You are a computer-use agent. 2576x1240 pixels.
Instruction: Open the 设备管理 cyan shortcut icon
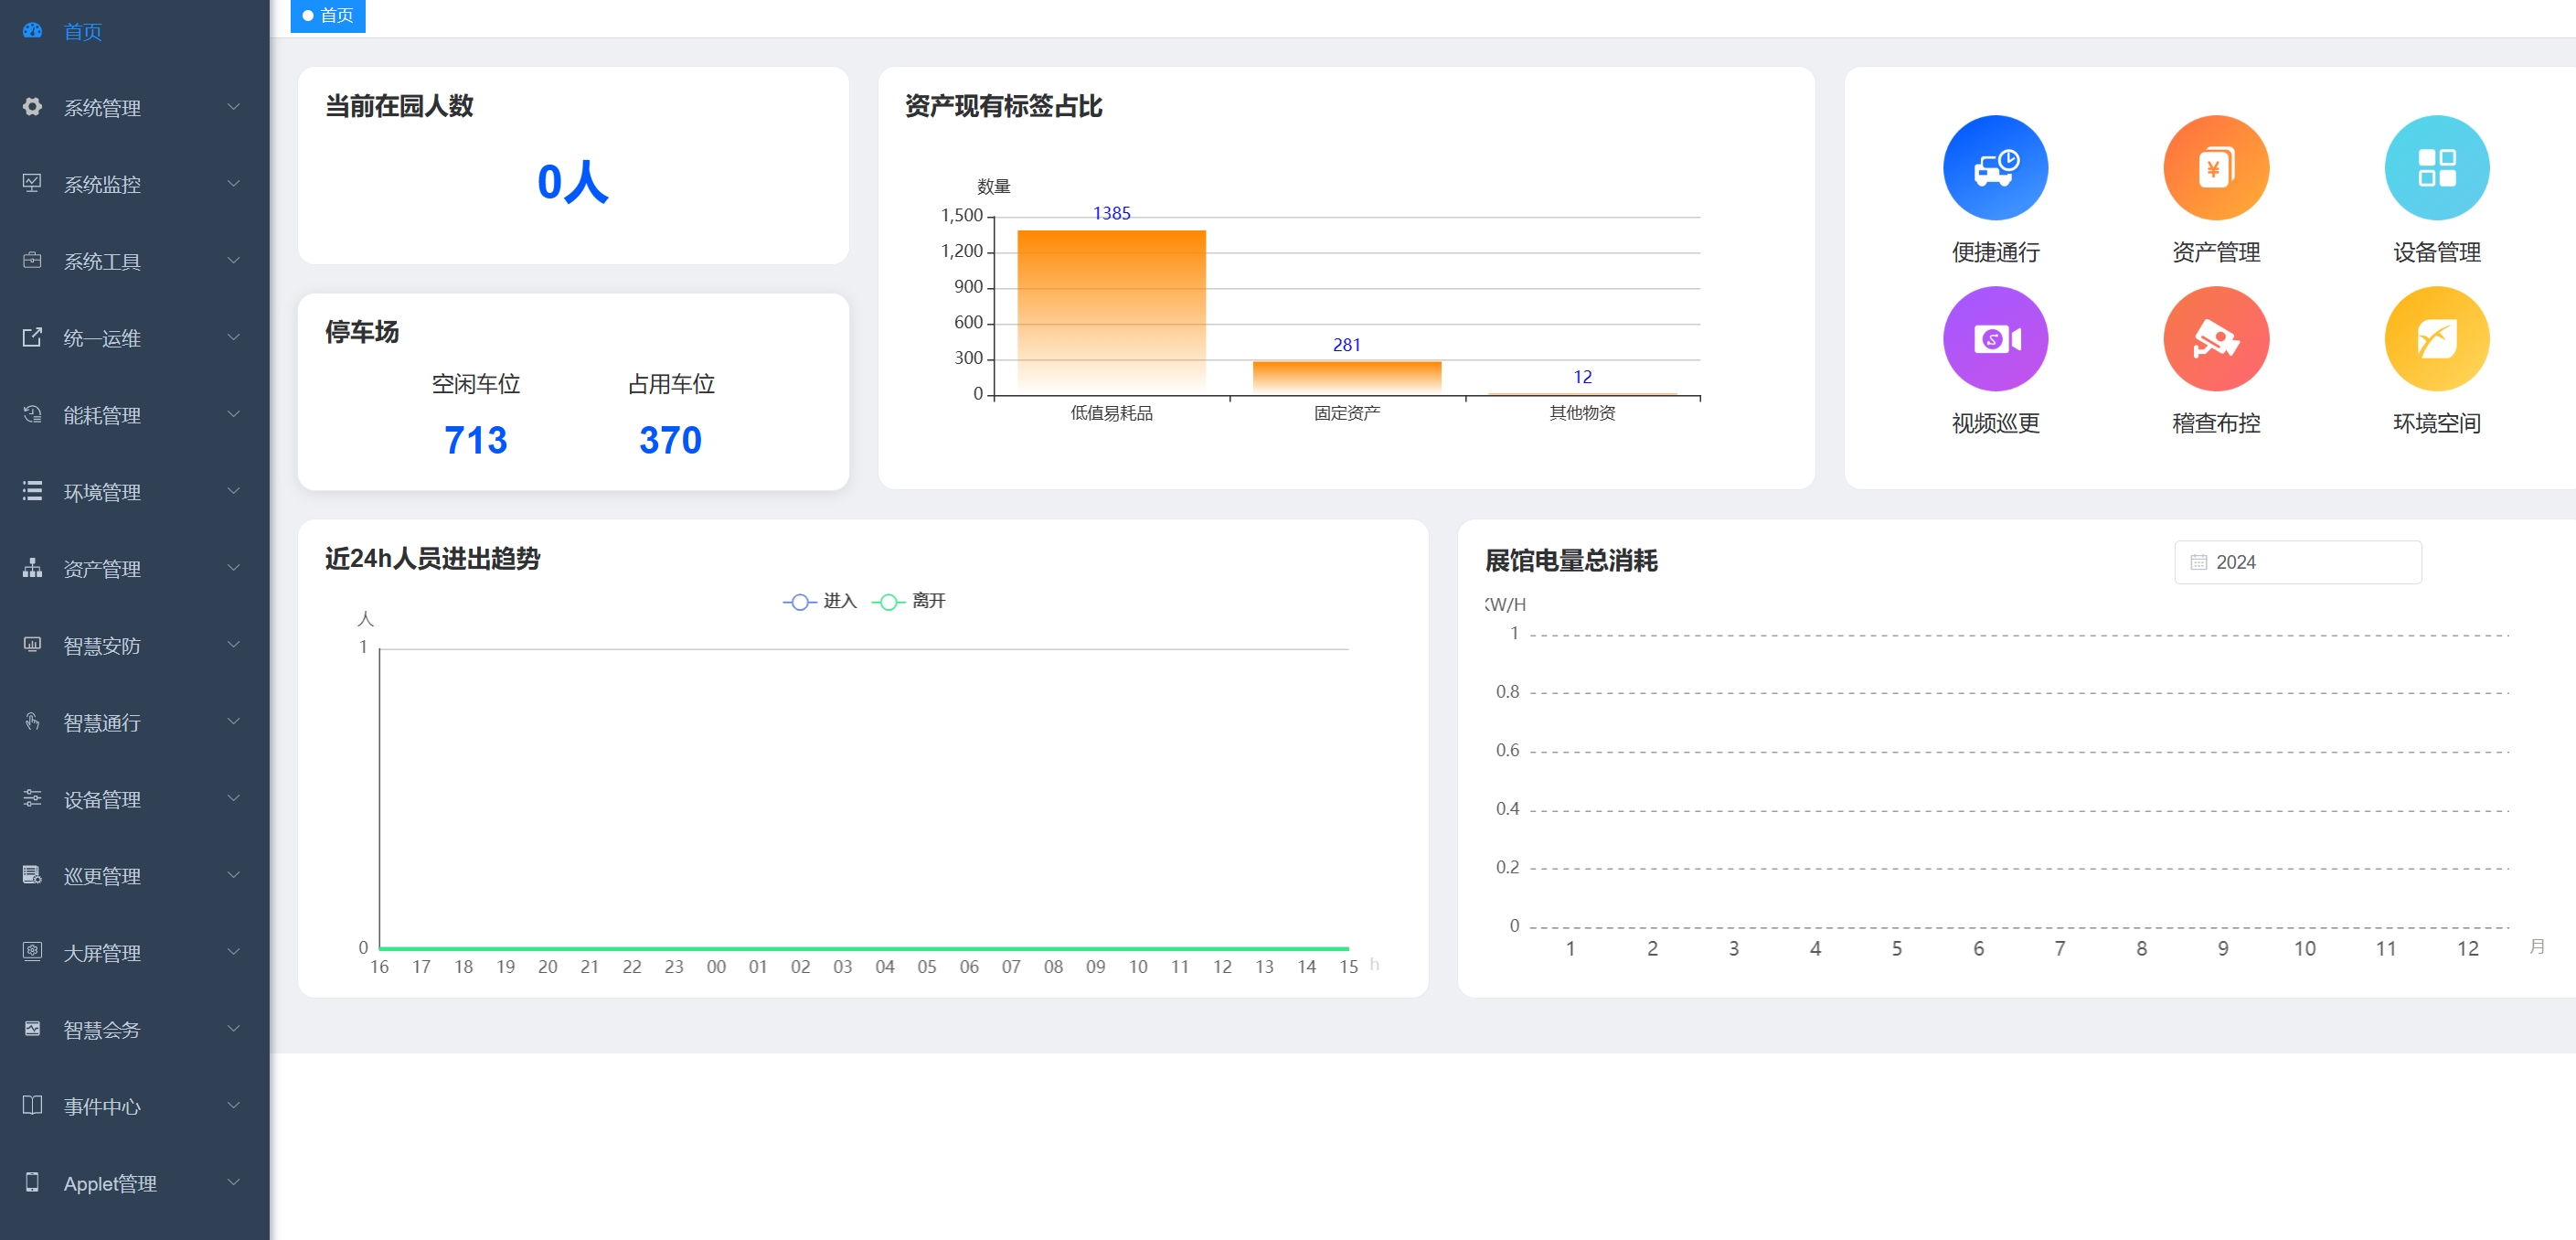tap(2436, 167)
